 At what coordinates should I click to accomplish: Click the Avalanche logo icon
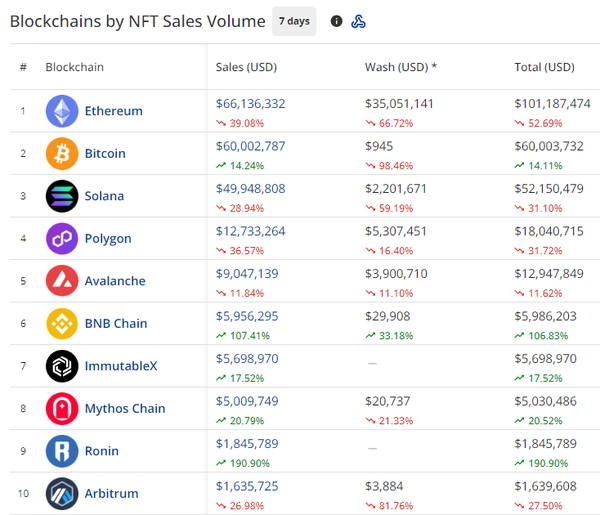[62, 281]
